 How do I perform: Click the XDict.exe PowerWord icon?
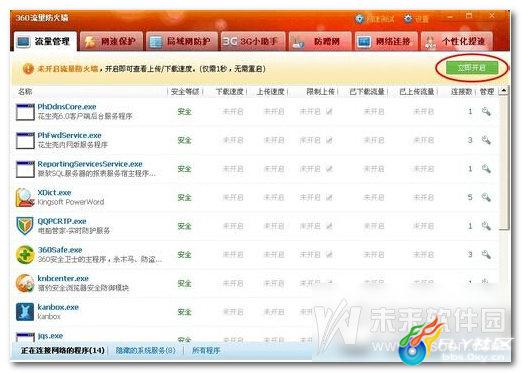point(25,197)
